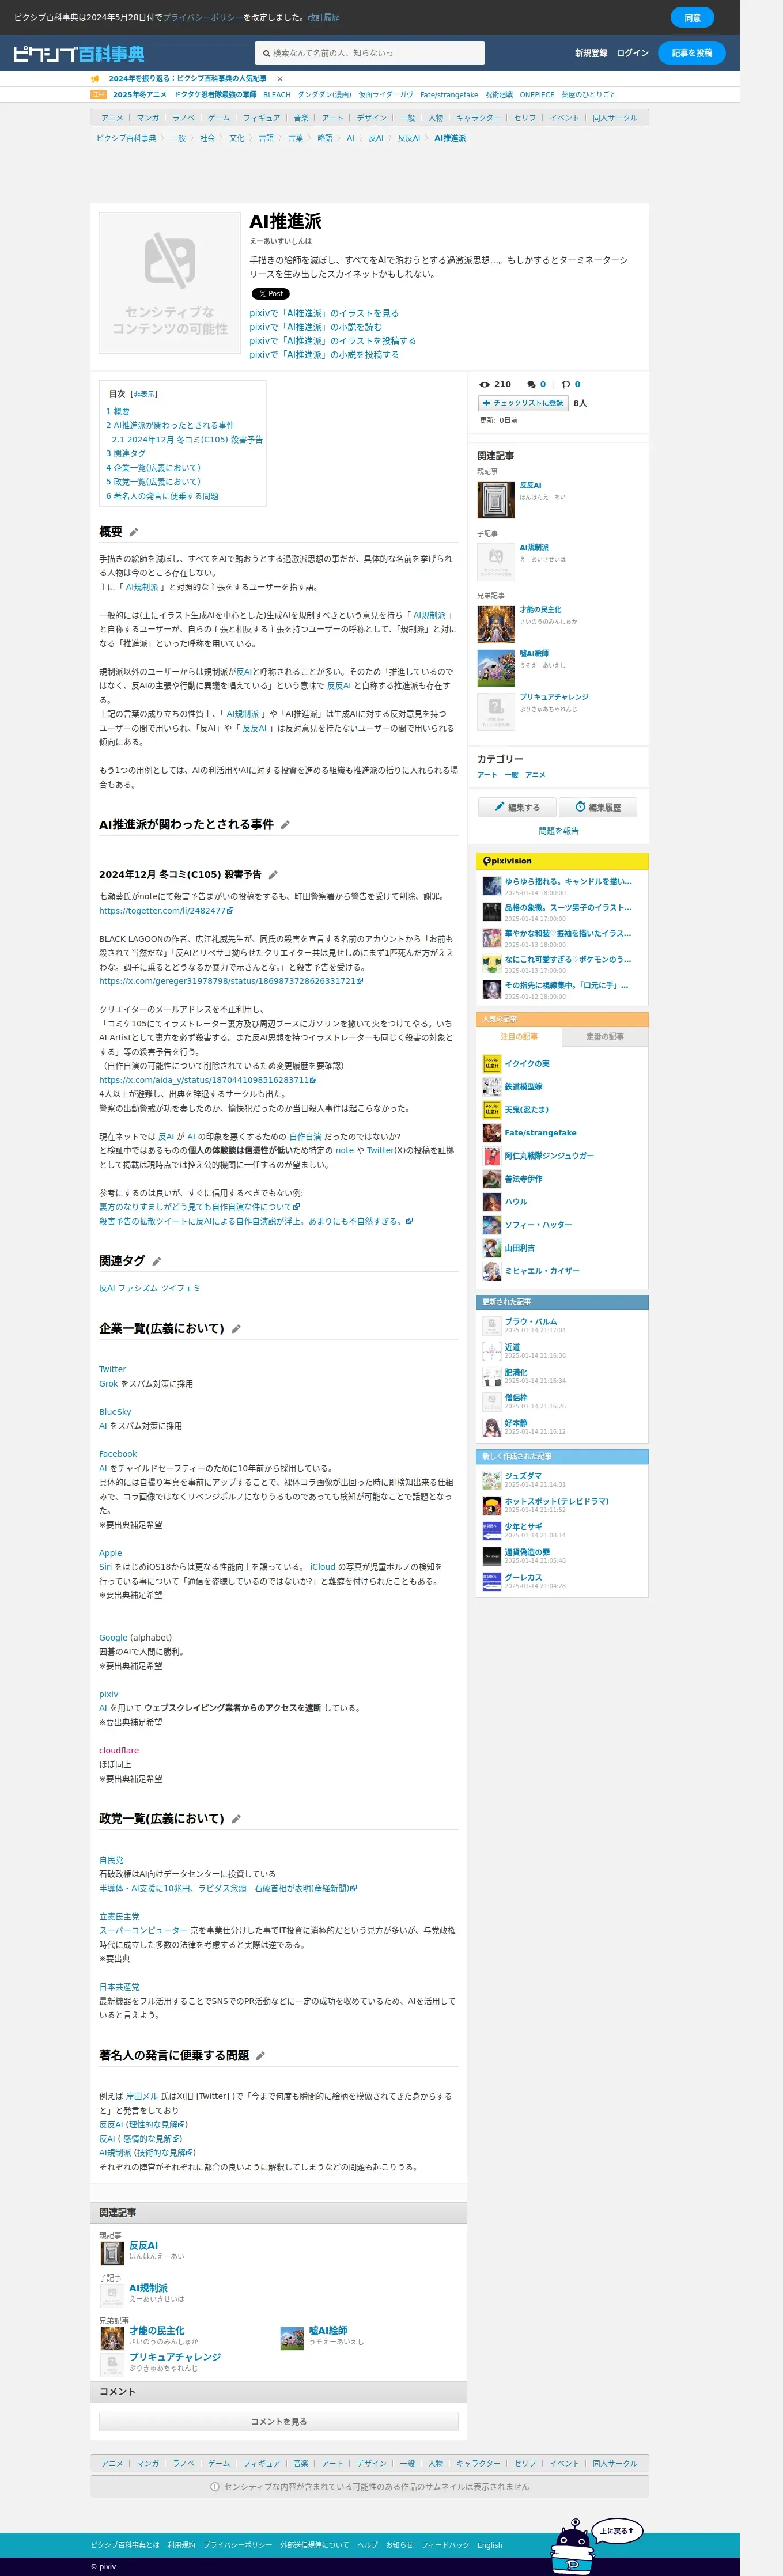Click the view count eye icon

click(484, 384)
